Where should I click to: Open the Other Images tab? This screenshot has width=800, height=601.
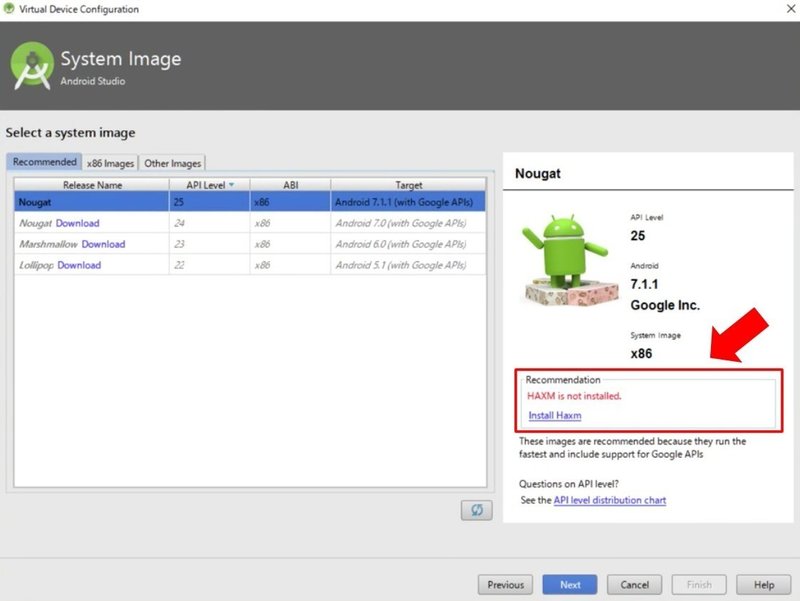coord(172,163)
